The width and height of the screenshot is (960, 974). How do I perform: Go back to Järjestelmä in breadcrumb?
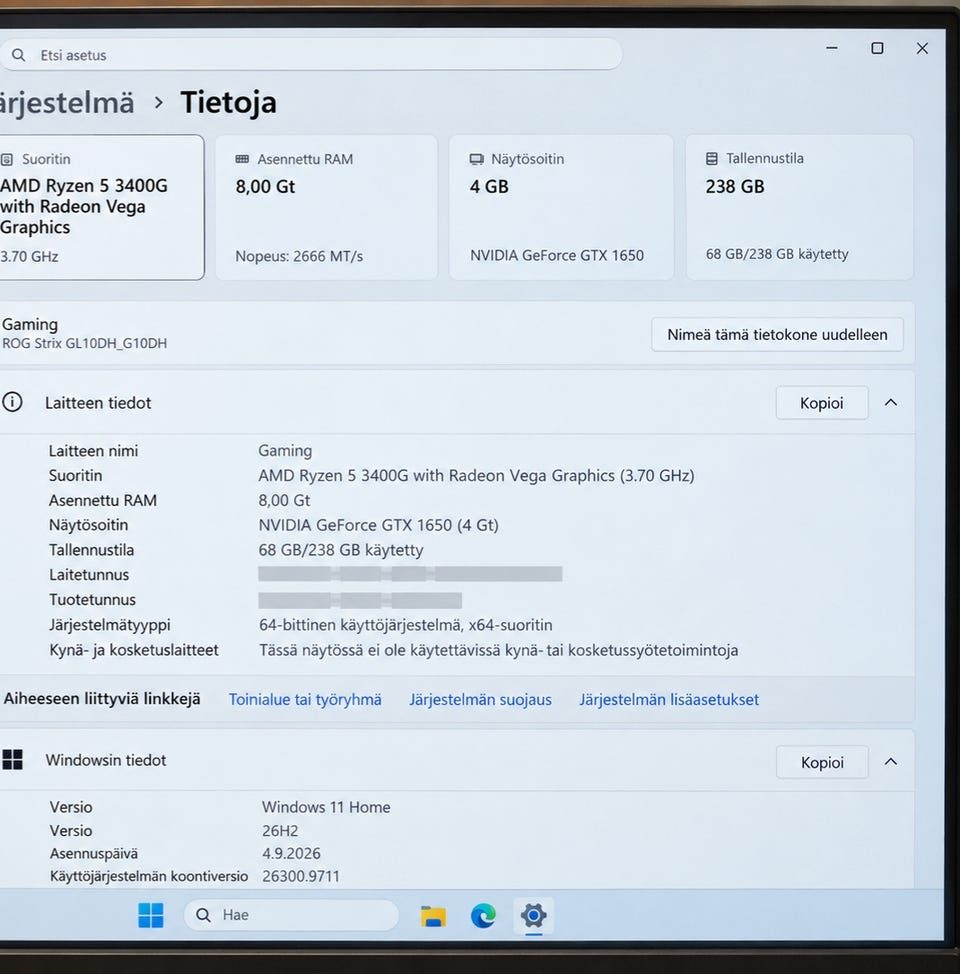click(67, 102)
